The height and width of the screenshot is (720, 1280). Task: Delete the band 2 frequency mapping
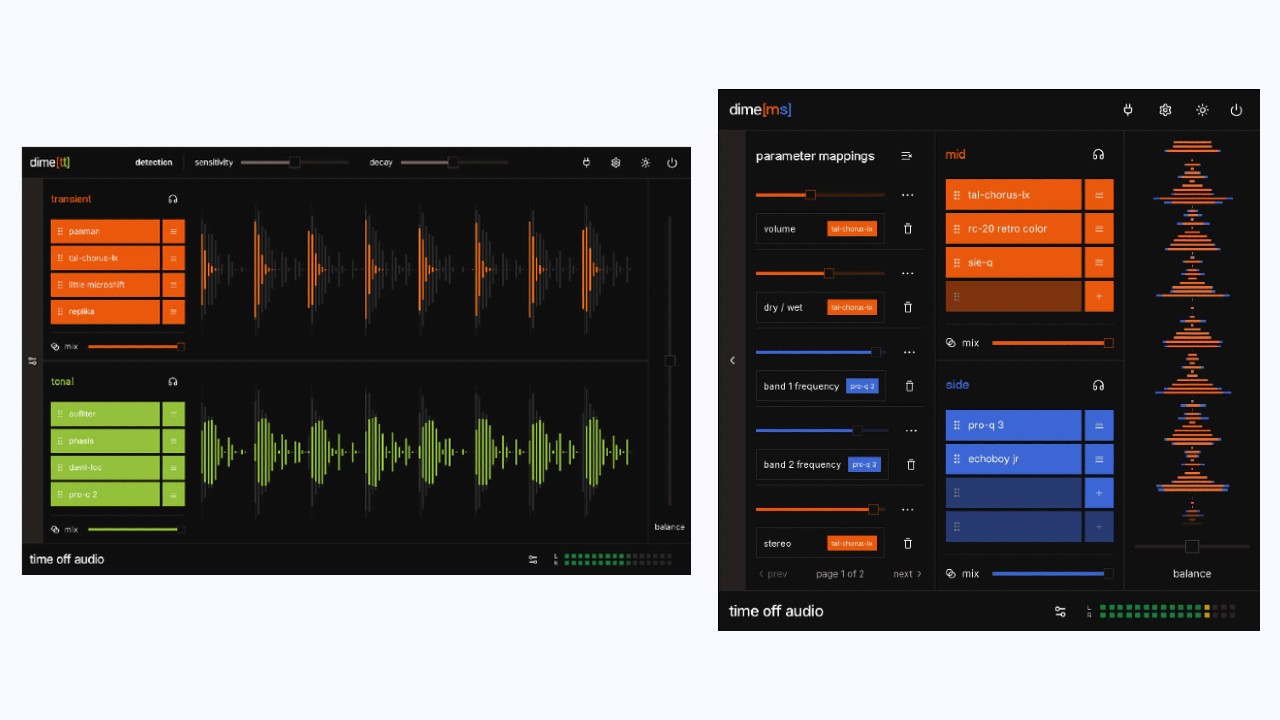coord(911,464)
